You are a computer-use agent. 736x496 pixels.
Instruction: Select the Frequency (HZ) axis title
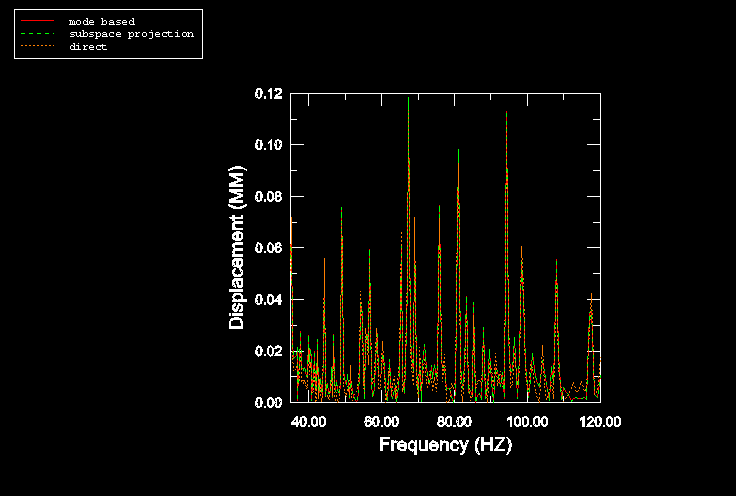coord(445,445)
